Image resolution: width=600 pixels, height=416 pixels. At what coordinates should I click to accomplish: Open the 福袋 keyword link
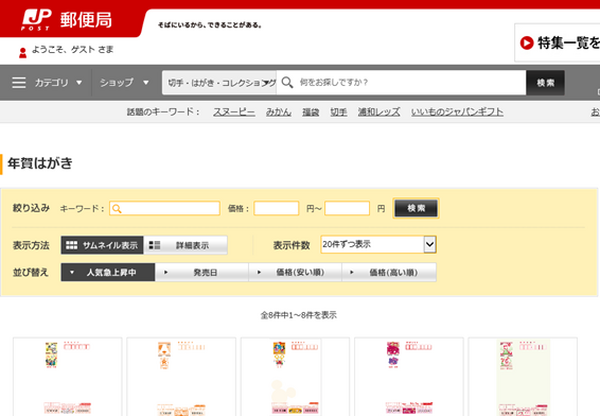[310, 112]
